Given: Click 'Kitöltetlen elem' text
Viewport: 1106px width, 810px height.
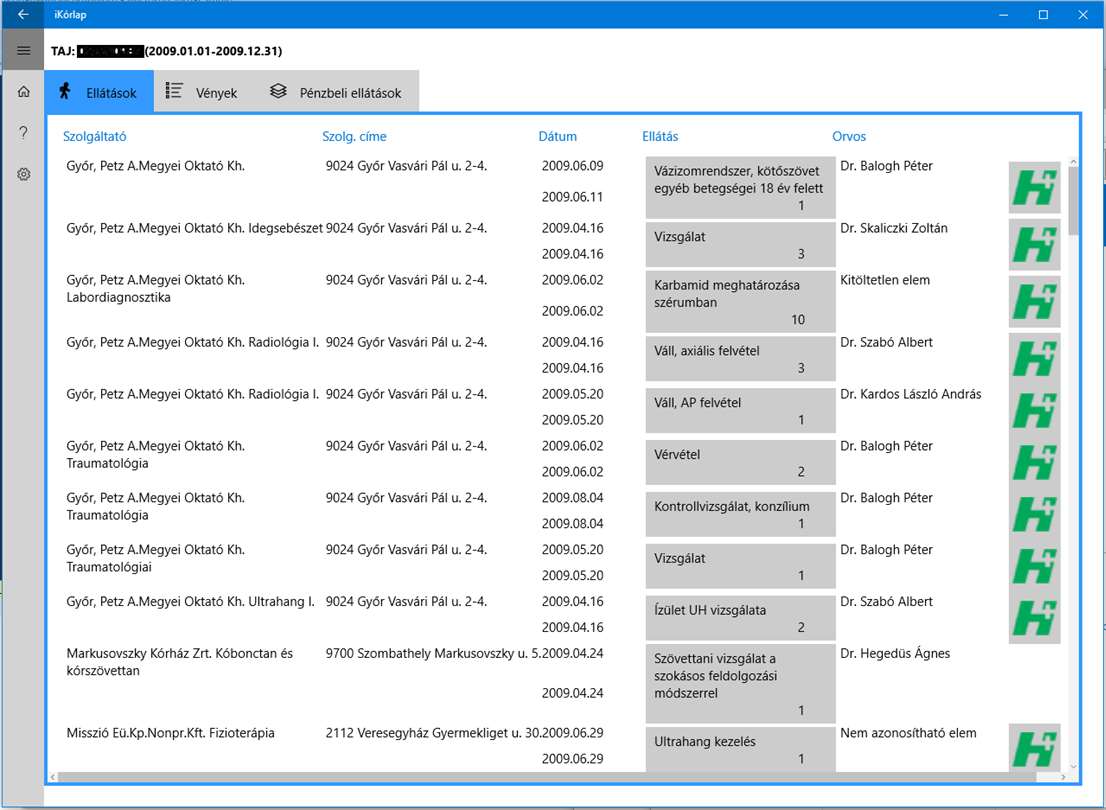Looking at the screenshot, I should (885, 280).
